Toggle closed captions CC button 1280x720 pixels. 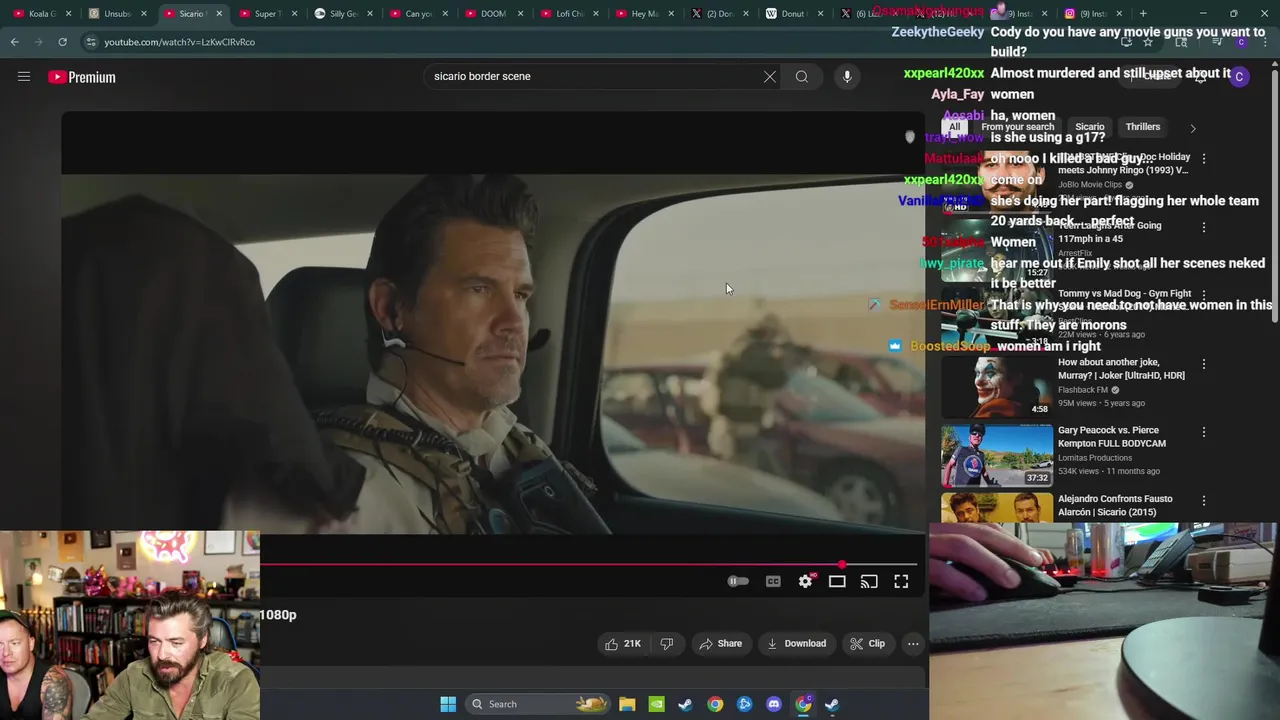pos(773,581)
